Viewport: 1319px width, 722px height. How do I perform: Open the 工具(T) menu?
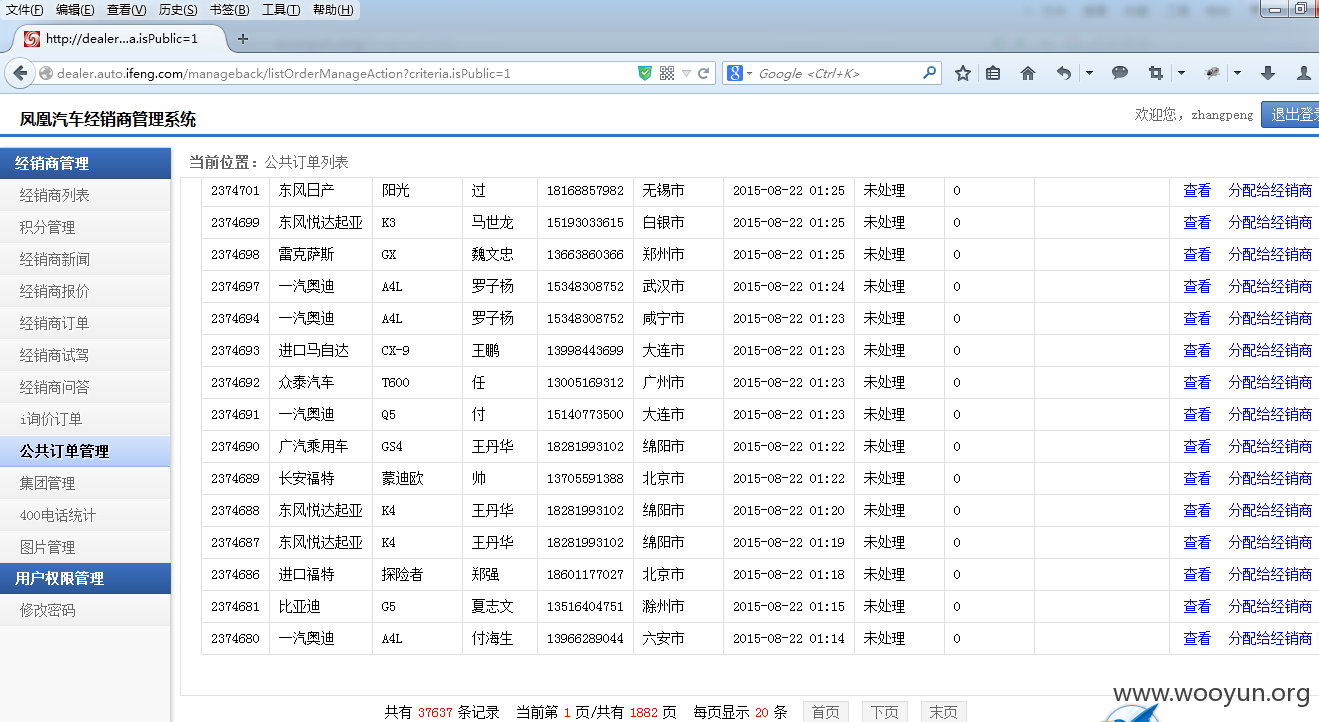point(280,10)
